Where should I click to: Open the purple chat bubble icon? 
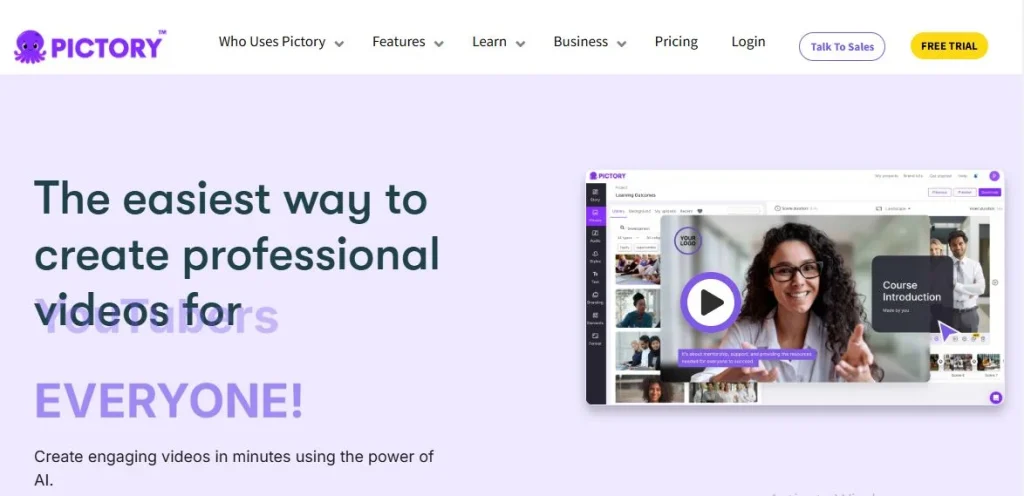[x=995, y=397]
